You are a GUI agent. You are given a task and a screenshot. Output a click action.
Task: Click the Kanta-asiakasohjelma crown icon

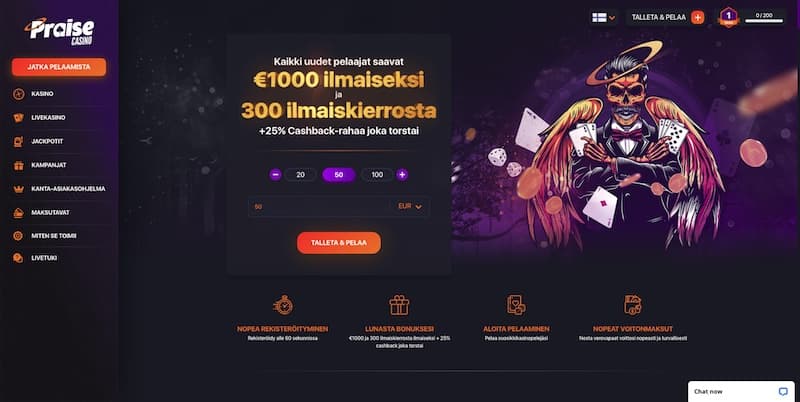tap(18, 189)
